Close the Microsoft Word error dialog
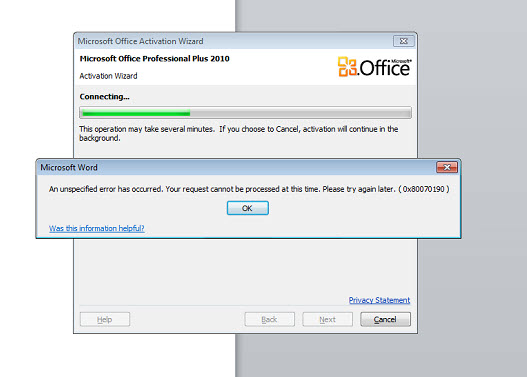527x377 pixels. pyautogui.click(x=447, y=167)
